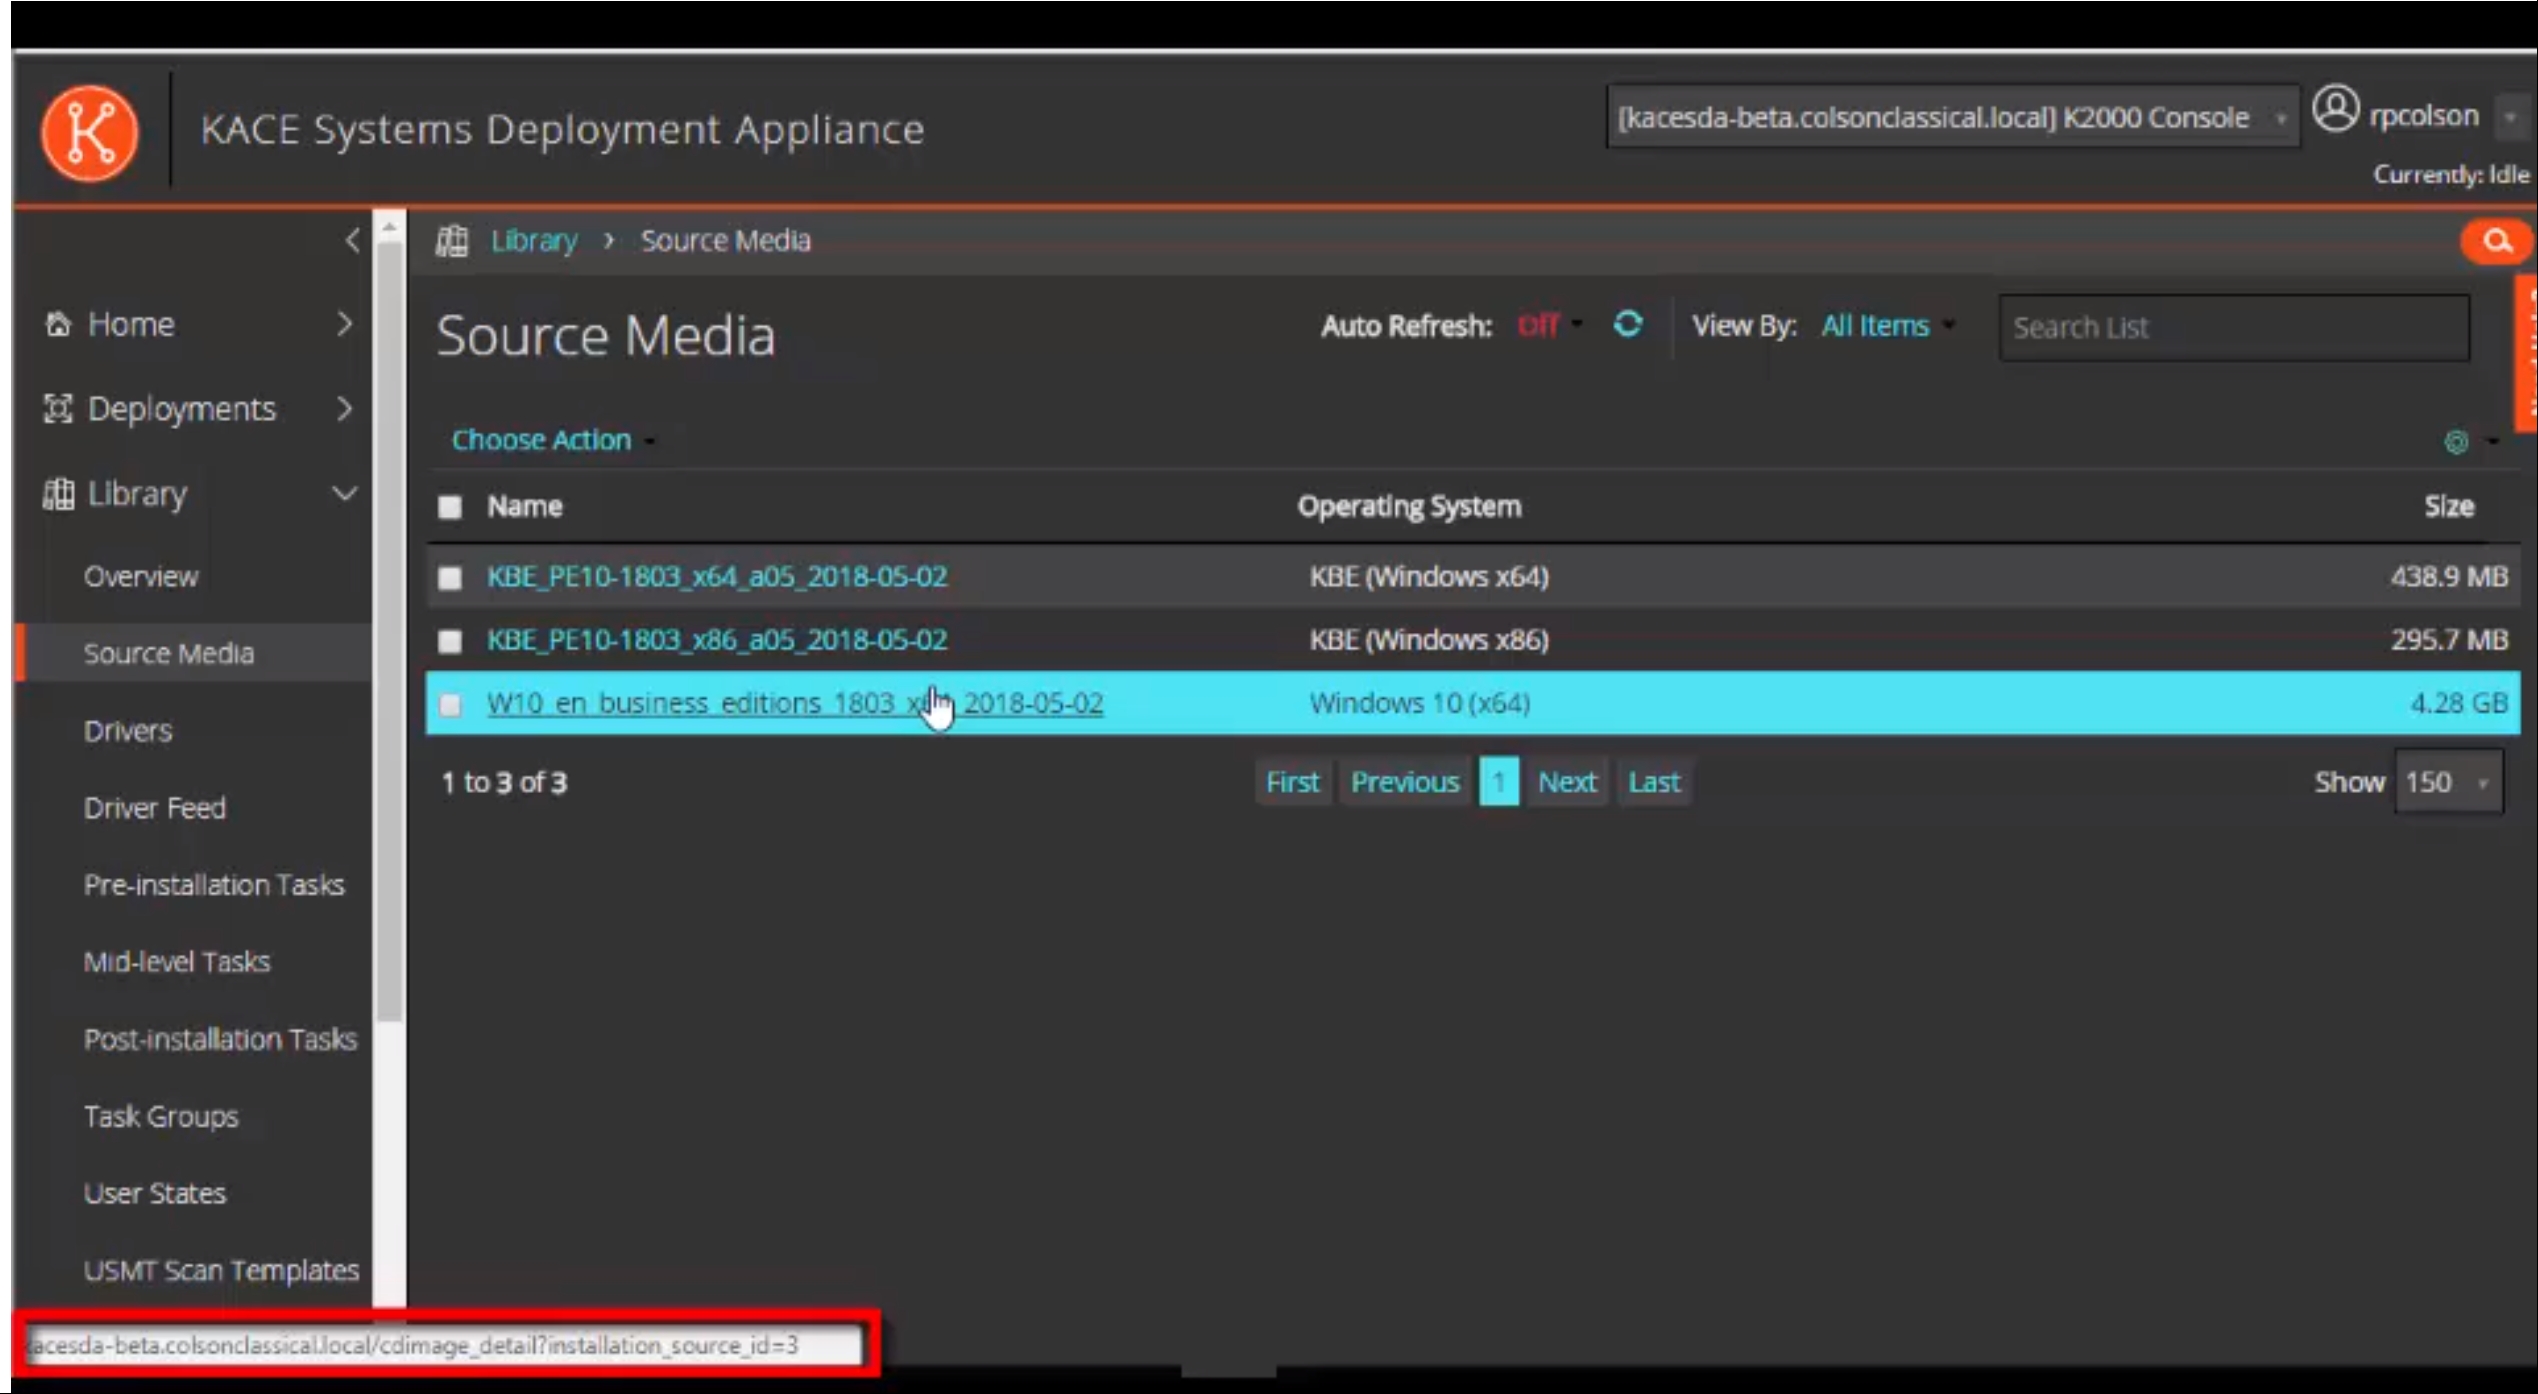
Task: Open Driver Feed in the sidebar
Action: coord(155,808)
